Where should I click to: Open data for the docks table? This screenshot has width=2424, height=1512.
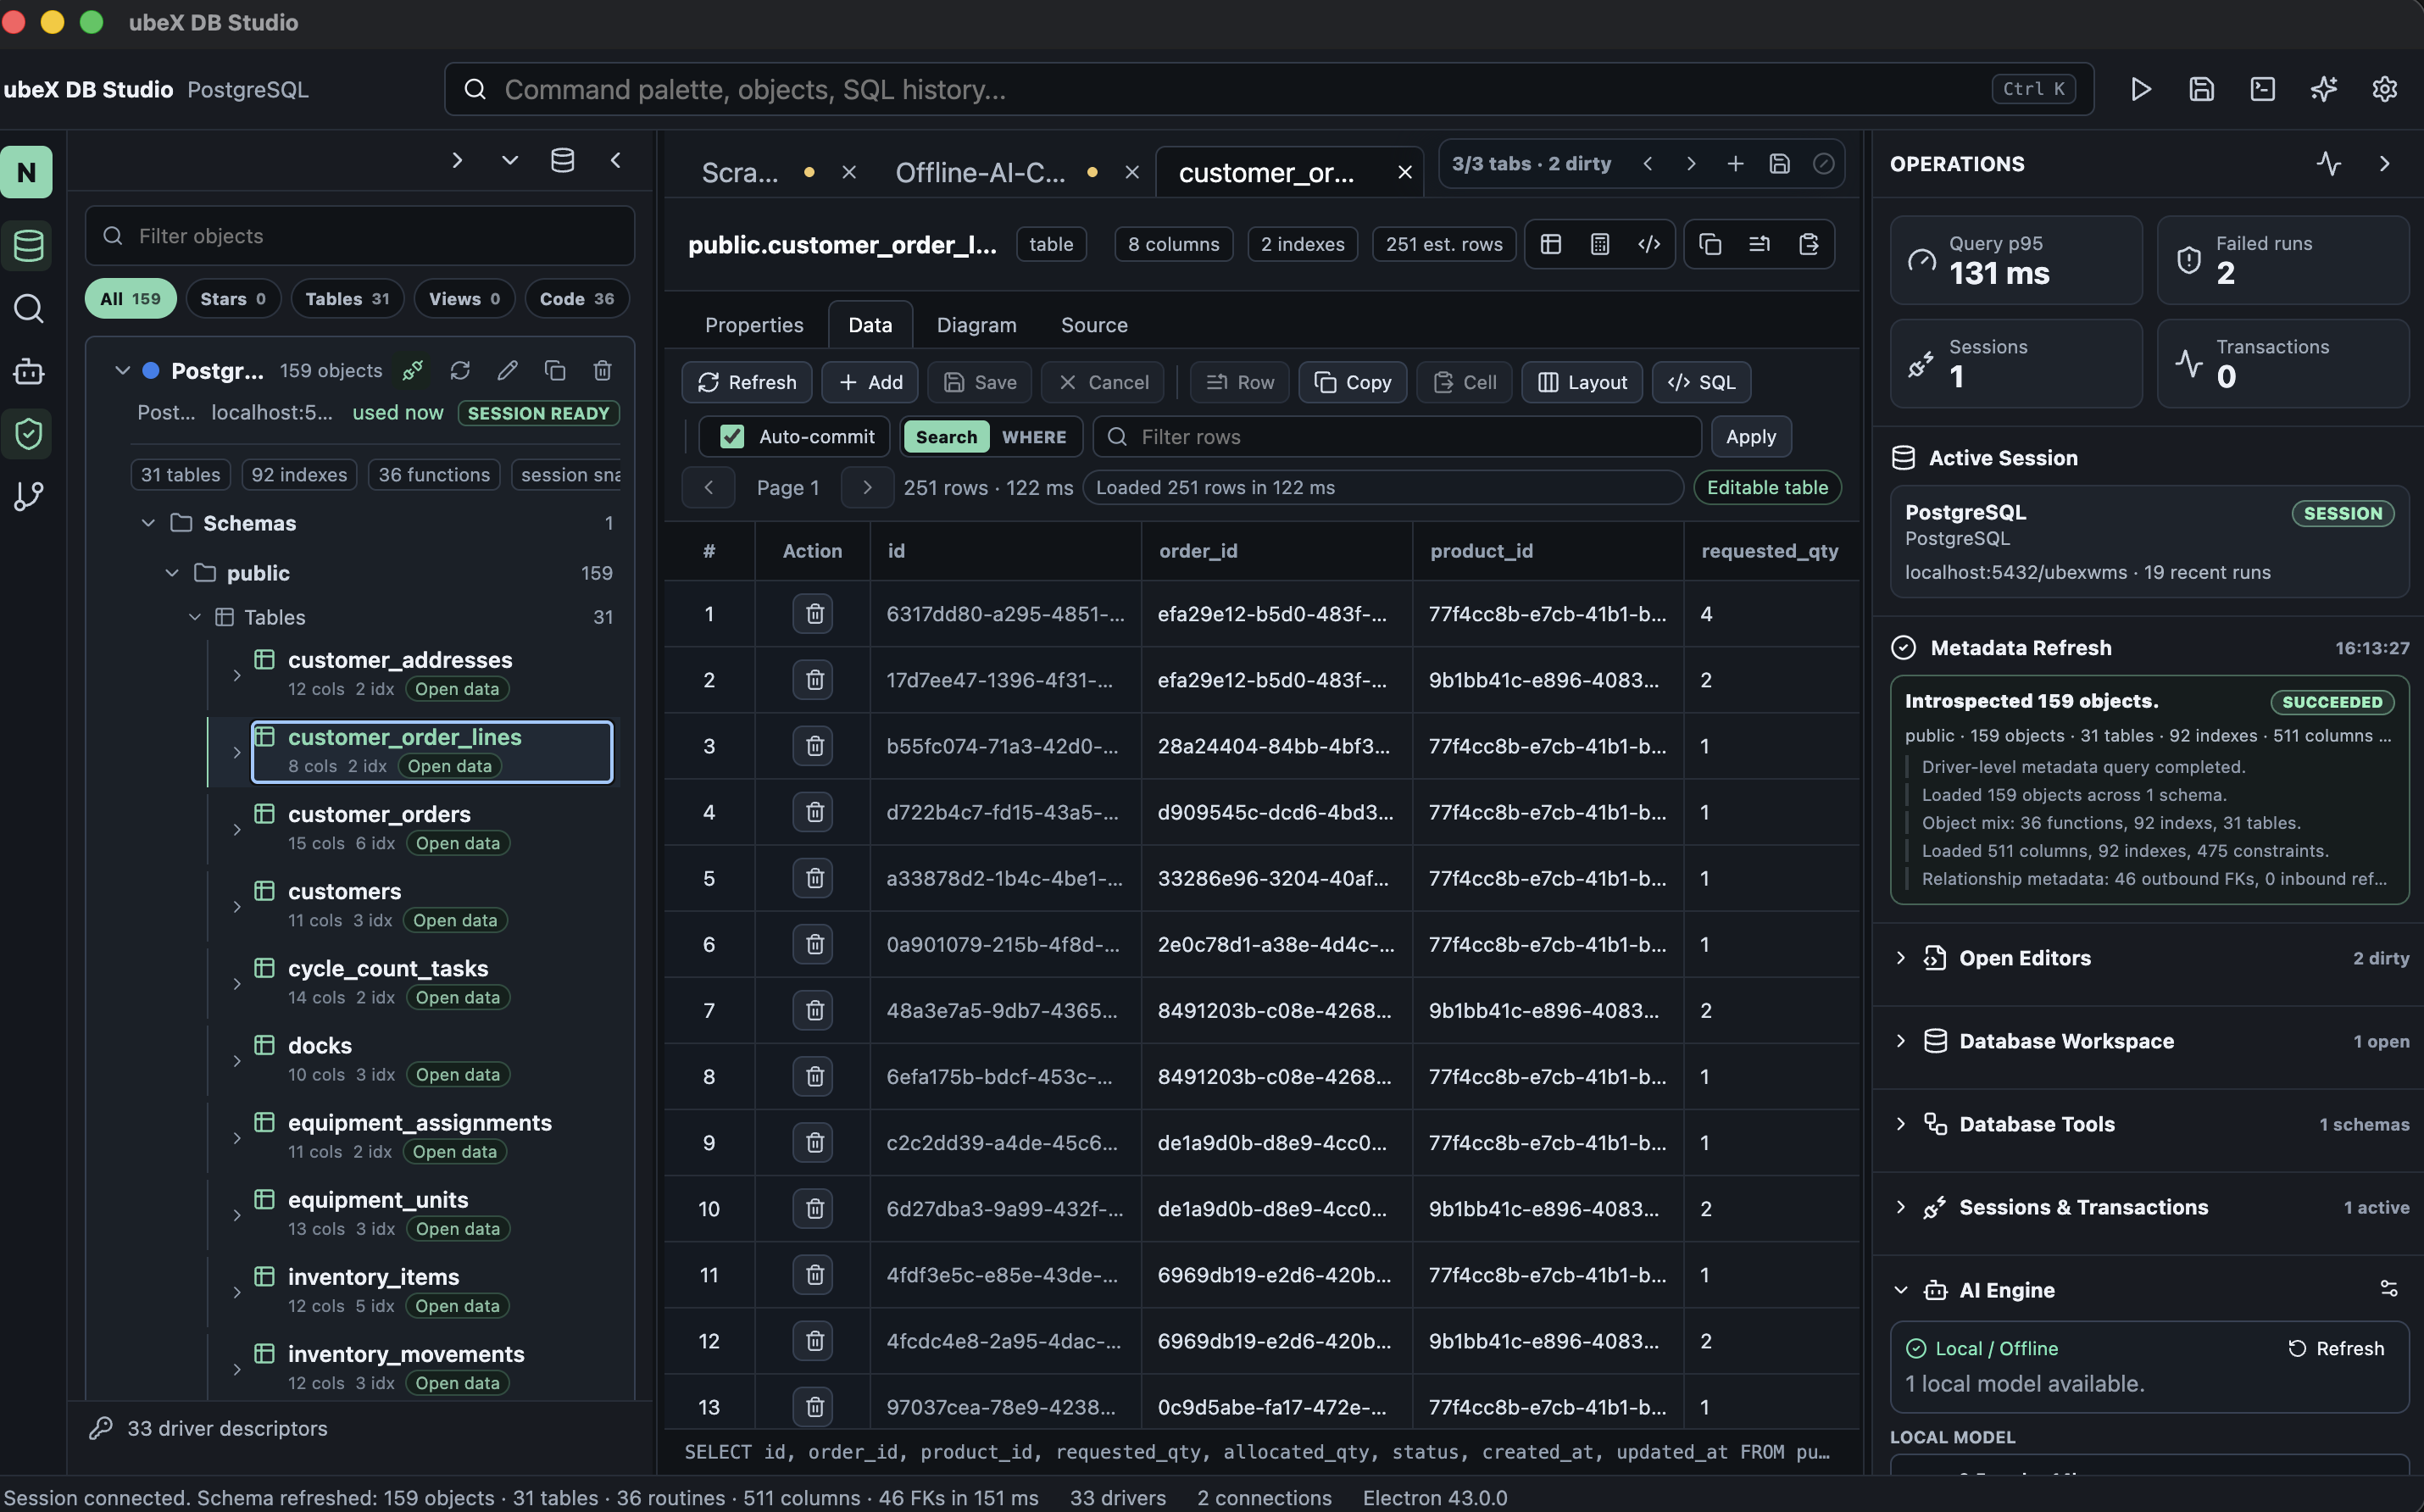pos(458,1074)
